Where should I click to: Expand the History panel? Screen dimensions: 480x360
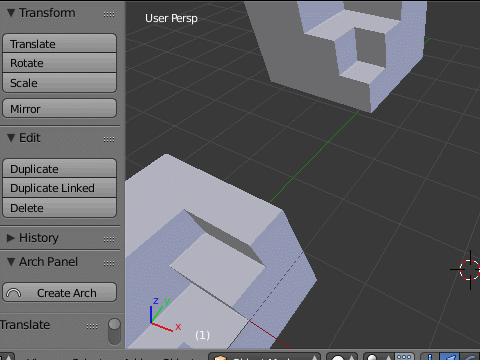(11, 238)
